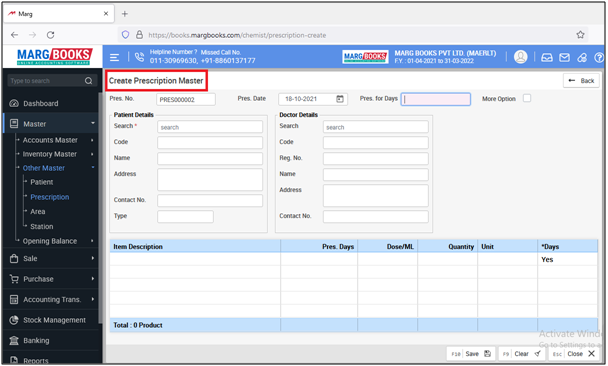Click the Back button
Image resolution: width=608 pixels, height=366 pixels.
point(581,81)
